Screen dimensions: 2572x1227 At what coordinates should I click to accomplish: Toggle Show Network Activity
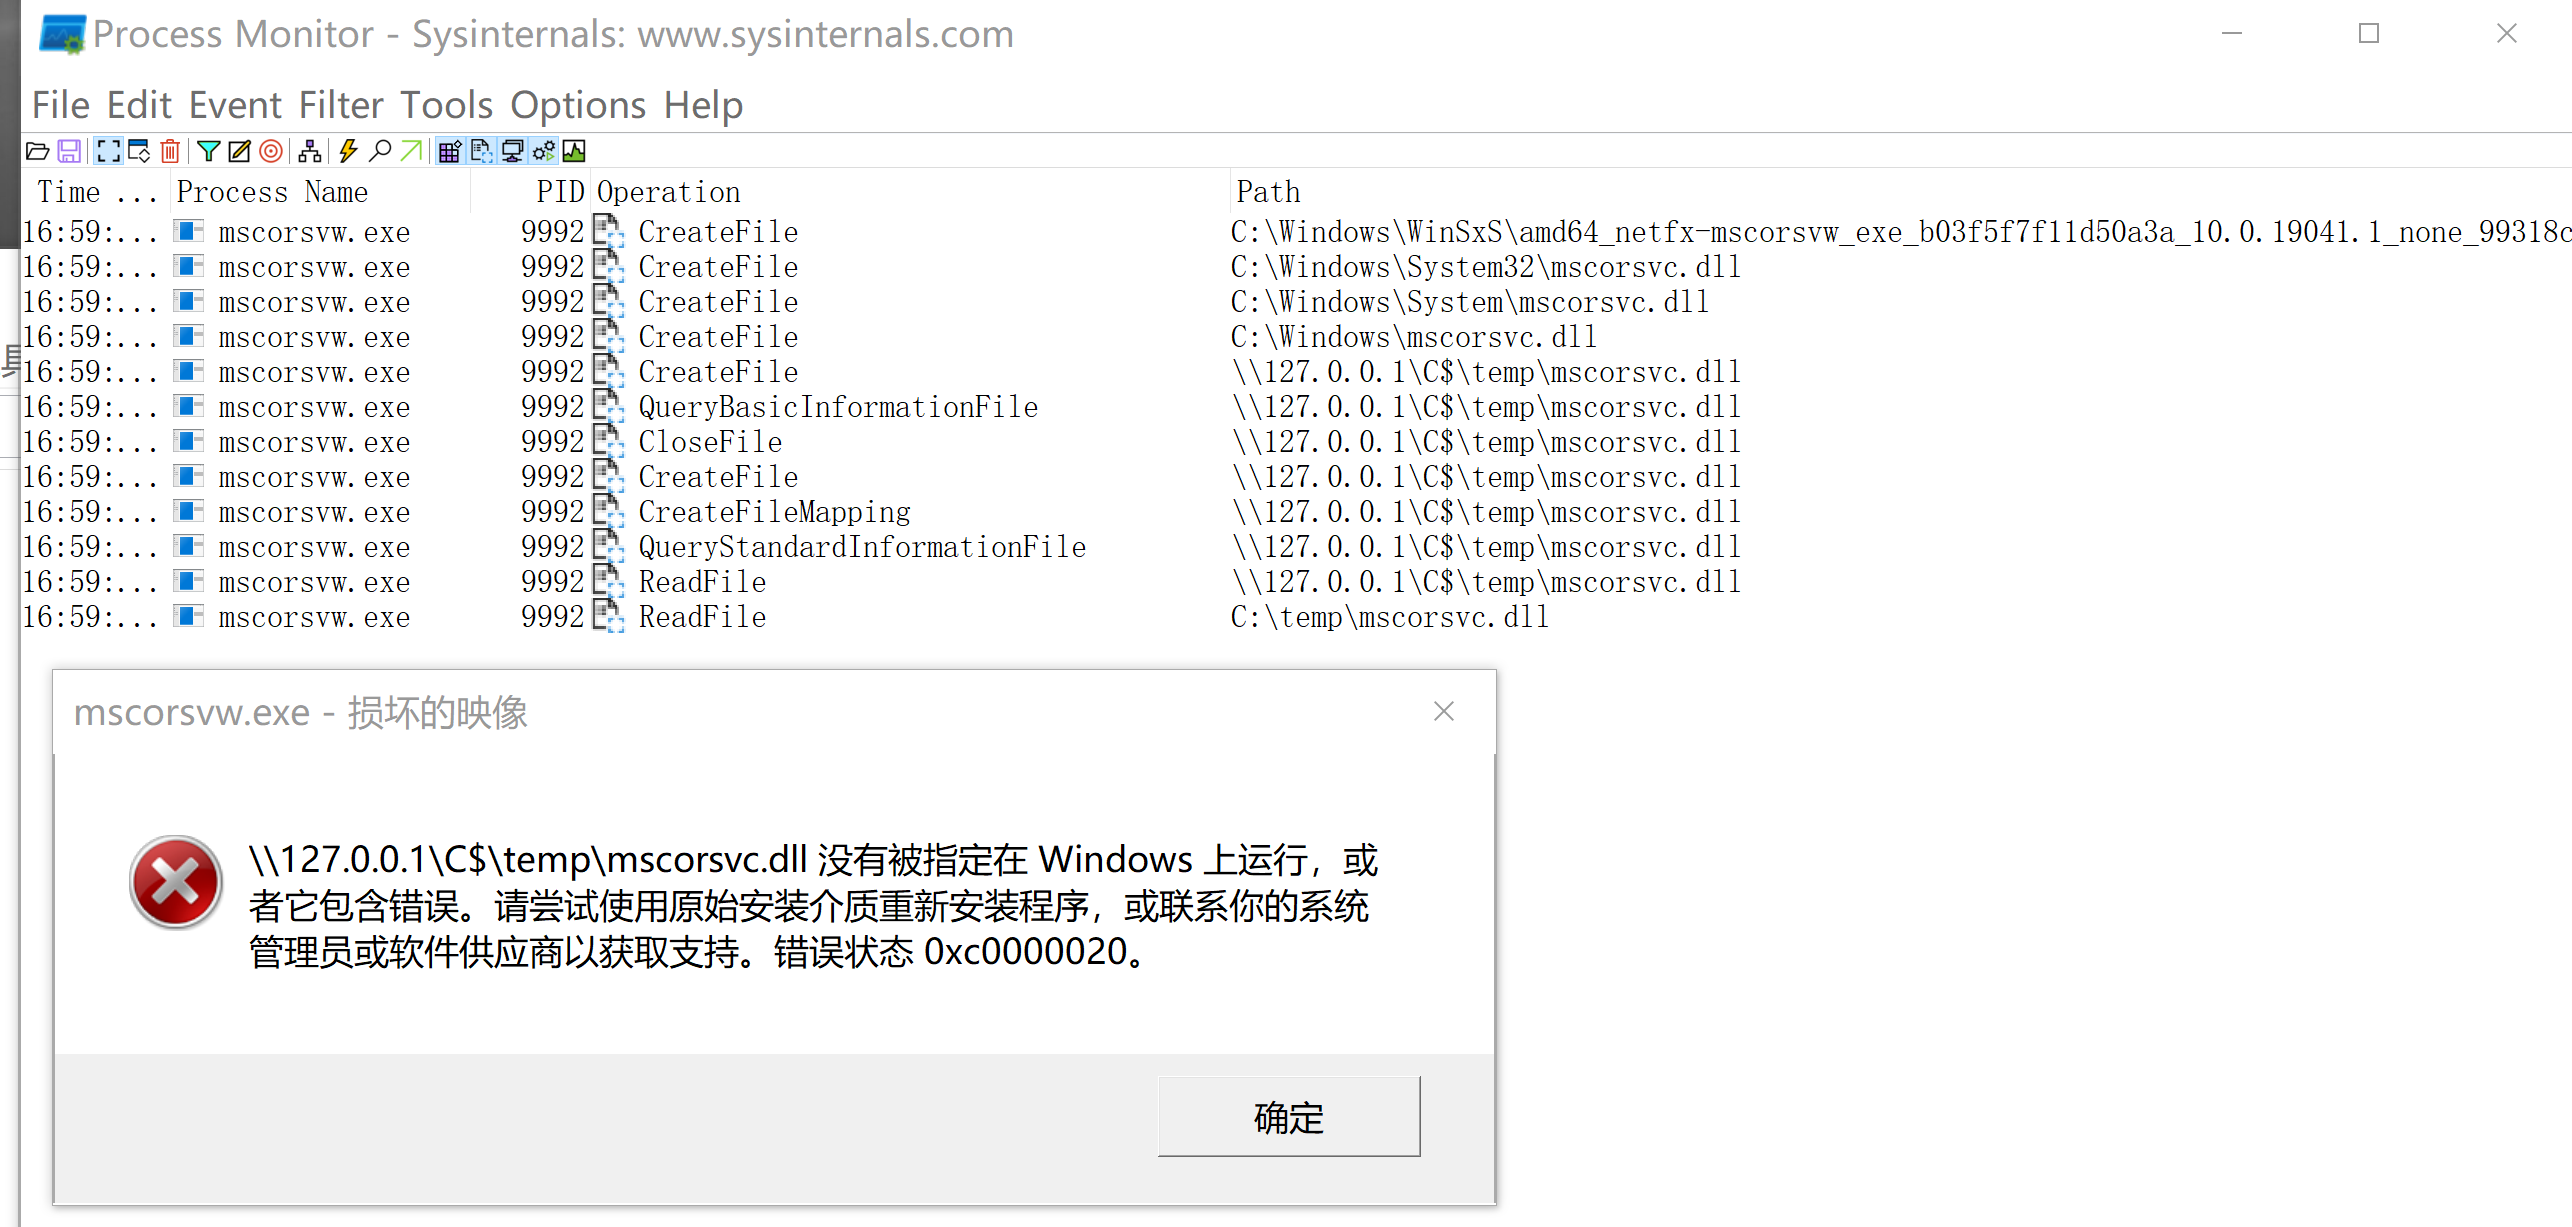[512, 151]
